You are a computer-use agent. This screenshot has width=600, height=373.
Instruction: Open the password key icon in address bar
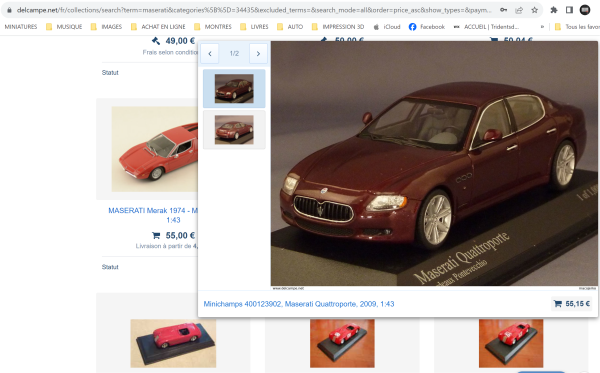point(504,10)
